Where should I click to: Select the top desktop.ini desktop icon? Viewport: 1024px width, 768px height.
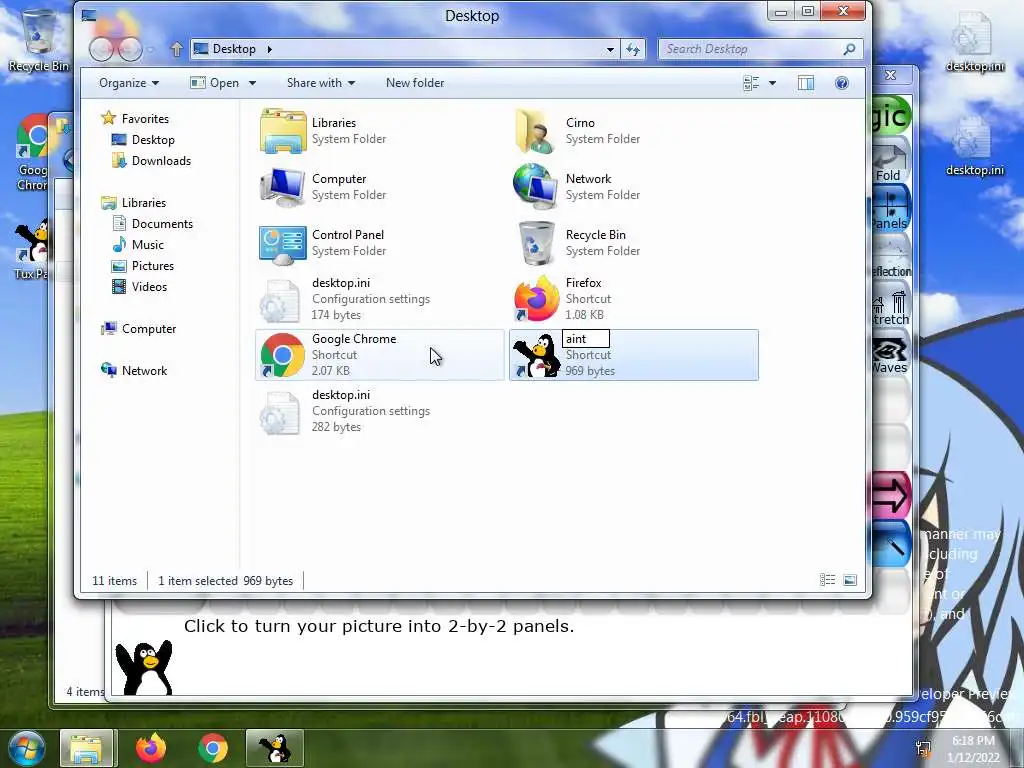(x=974, y=42)
